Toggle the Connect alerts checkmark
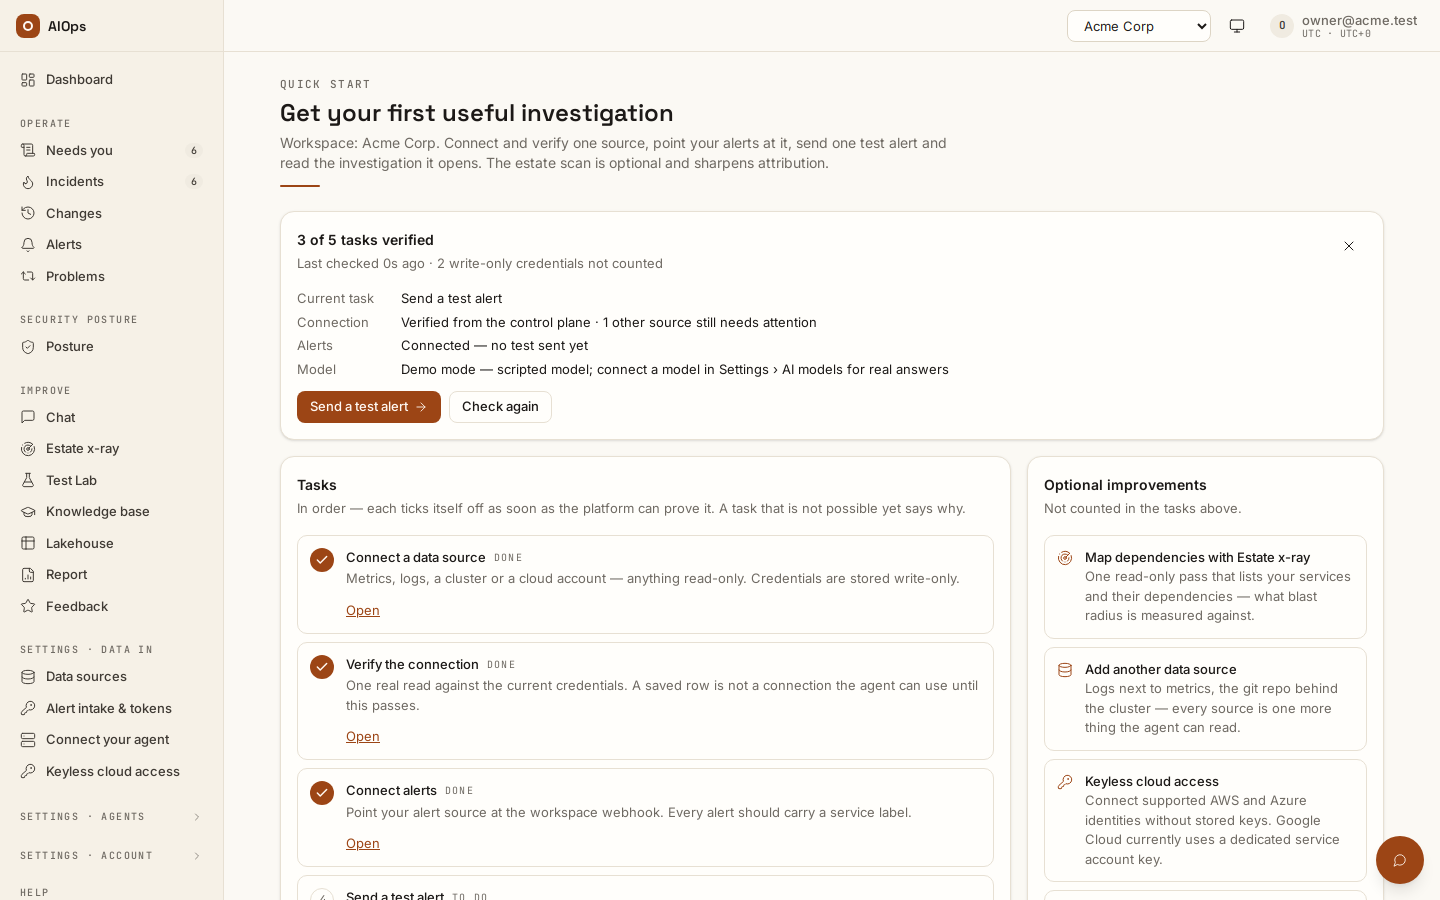Screen dimensions: 1440x900 click(x=322, y=793)
